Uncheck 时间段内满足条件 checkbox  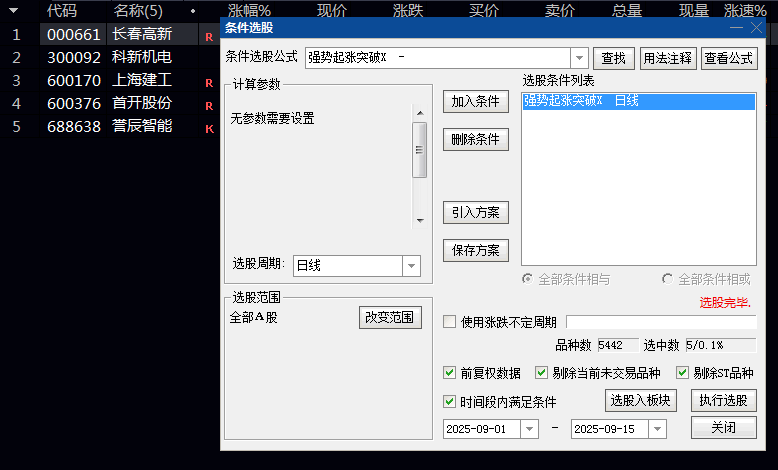point(450,401)
